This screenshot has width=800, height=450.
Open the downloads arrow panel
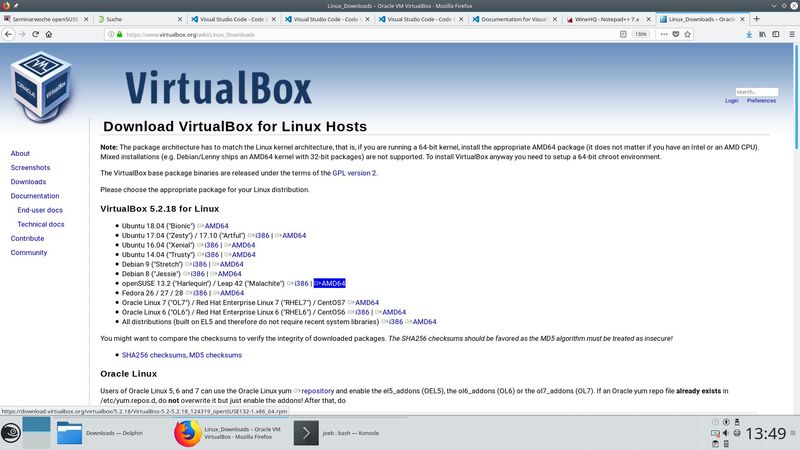(x=748, y=34)
